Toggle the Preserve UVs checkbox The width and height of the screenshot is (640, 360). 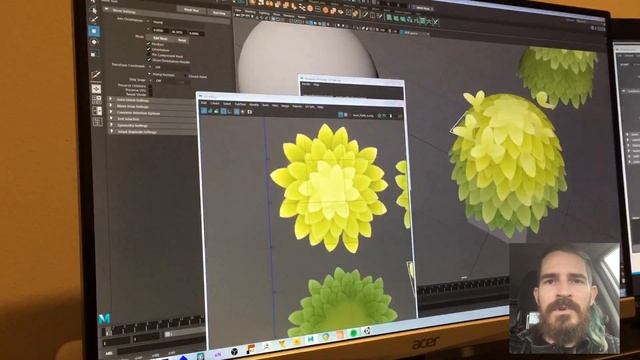click(x=150, y=90)
